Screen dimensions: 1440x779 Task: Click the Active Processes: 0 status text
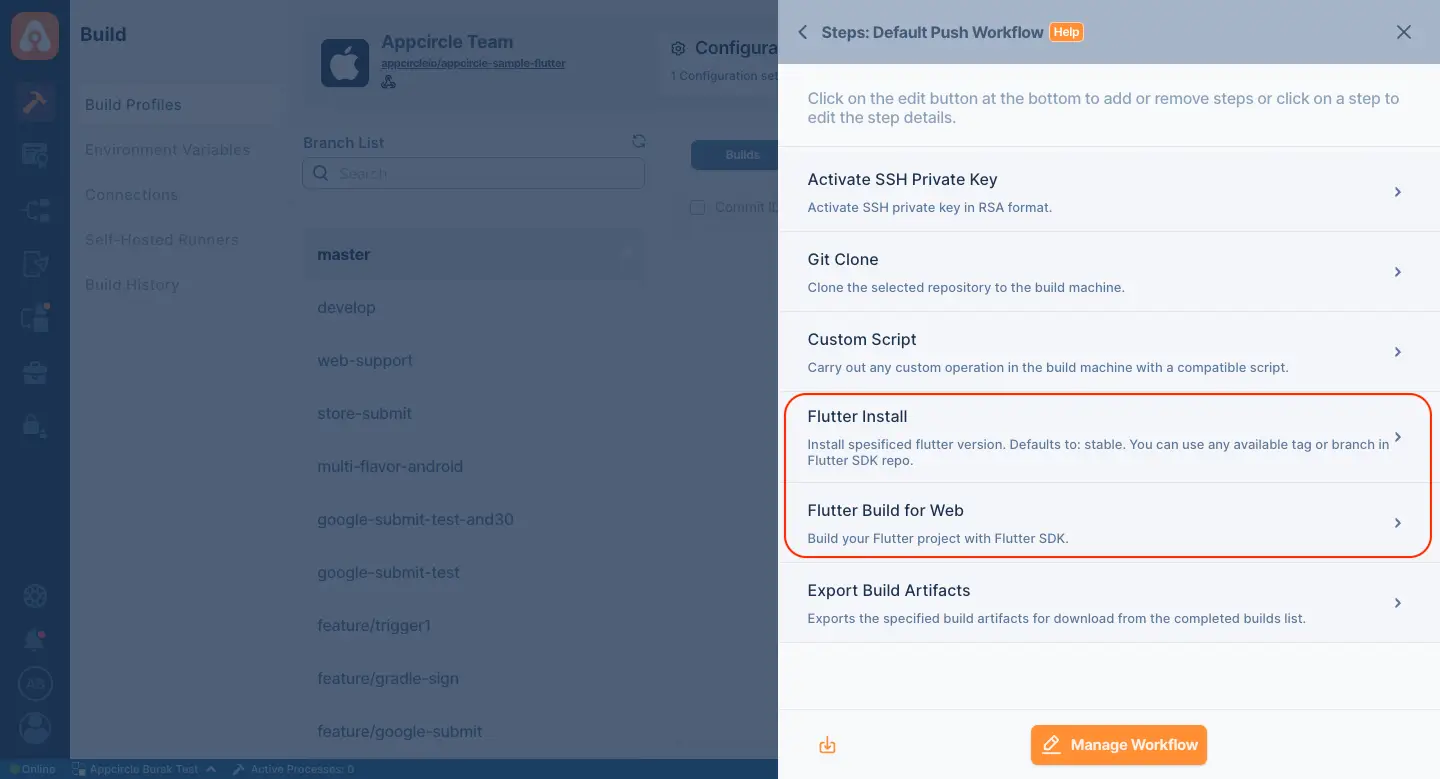(302, 769)
